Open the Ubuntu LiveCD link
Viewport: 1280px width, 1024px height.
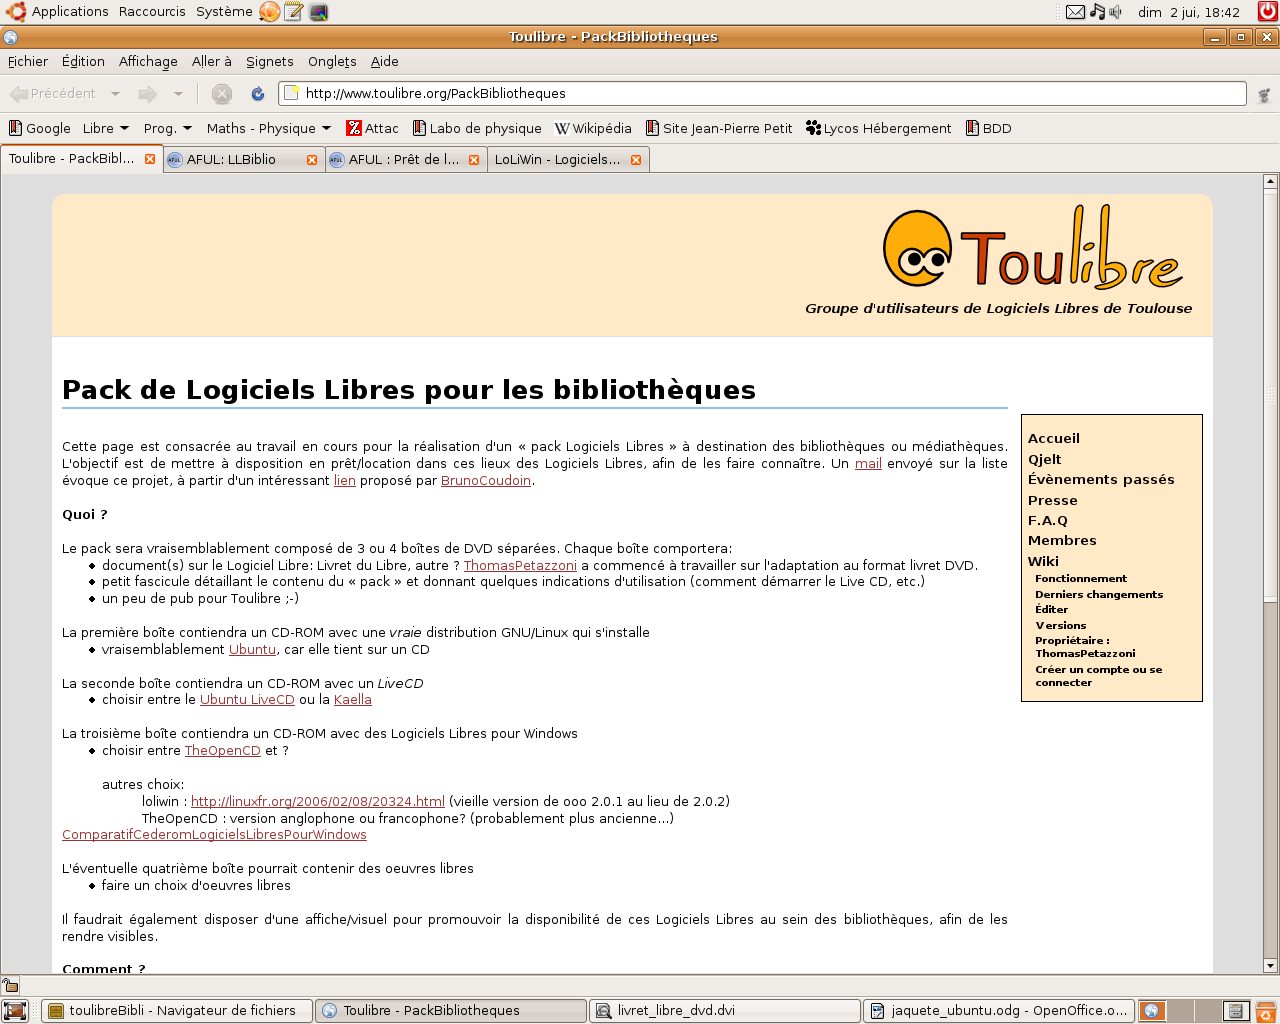pos(247,700)
